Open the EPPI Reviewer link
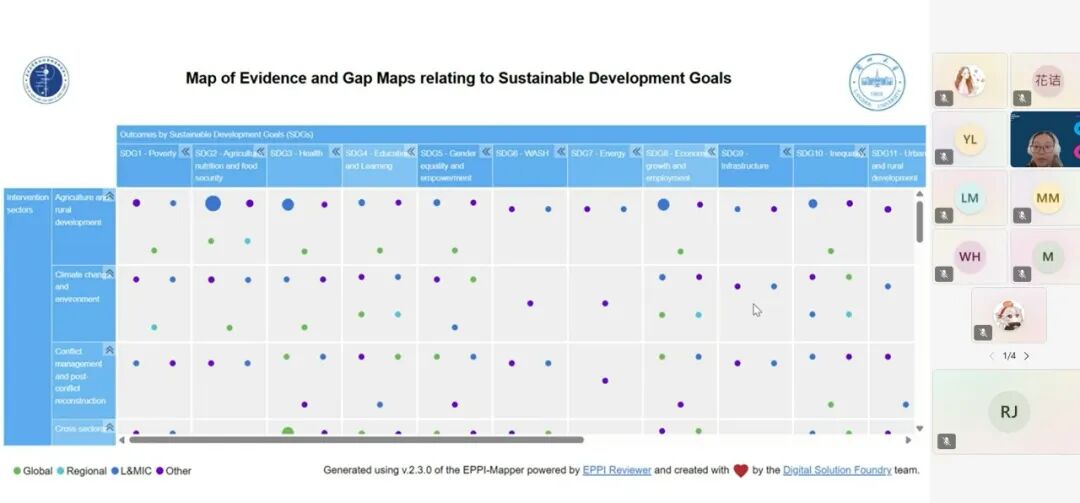Image resolution: width=1080 pixels, height=503 pixels. tap(616, 470)
